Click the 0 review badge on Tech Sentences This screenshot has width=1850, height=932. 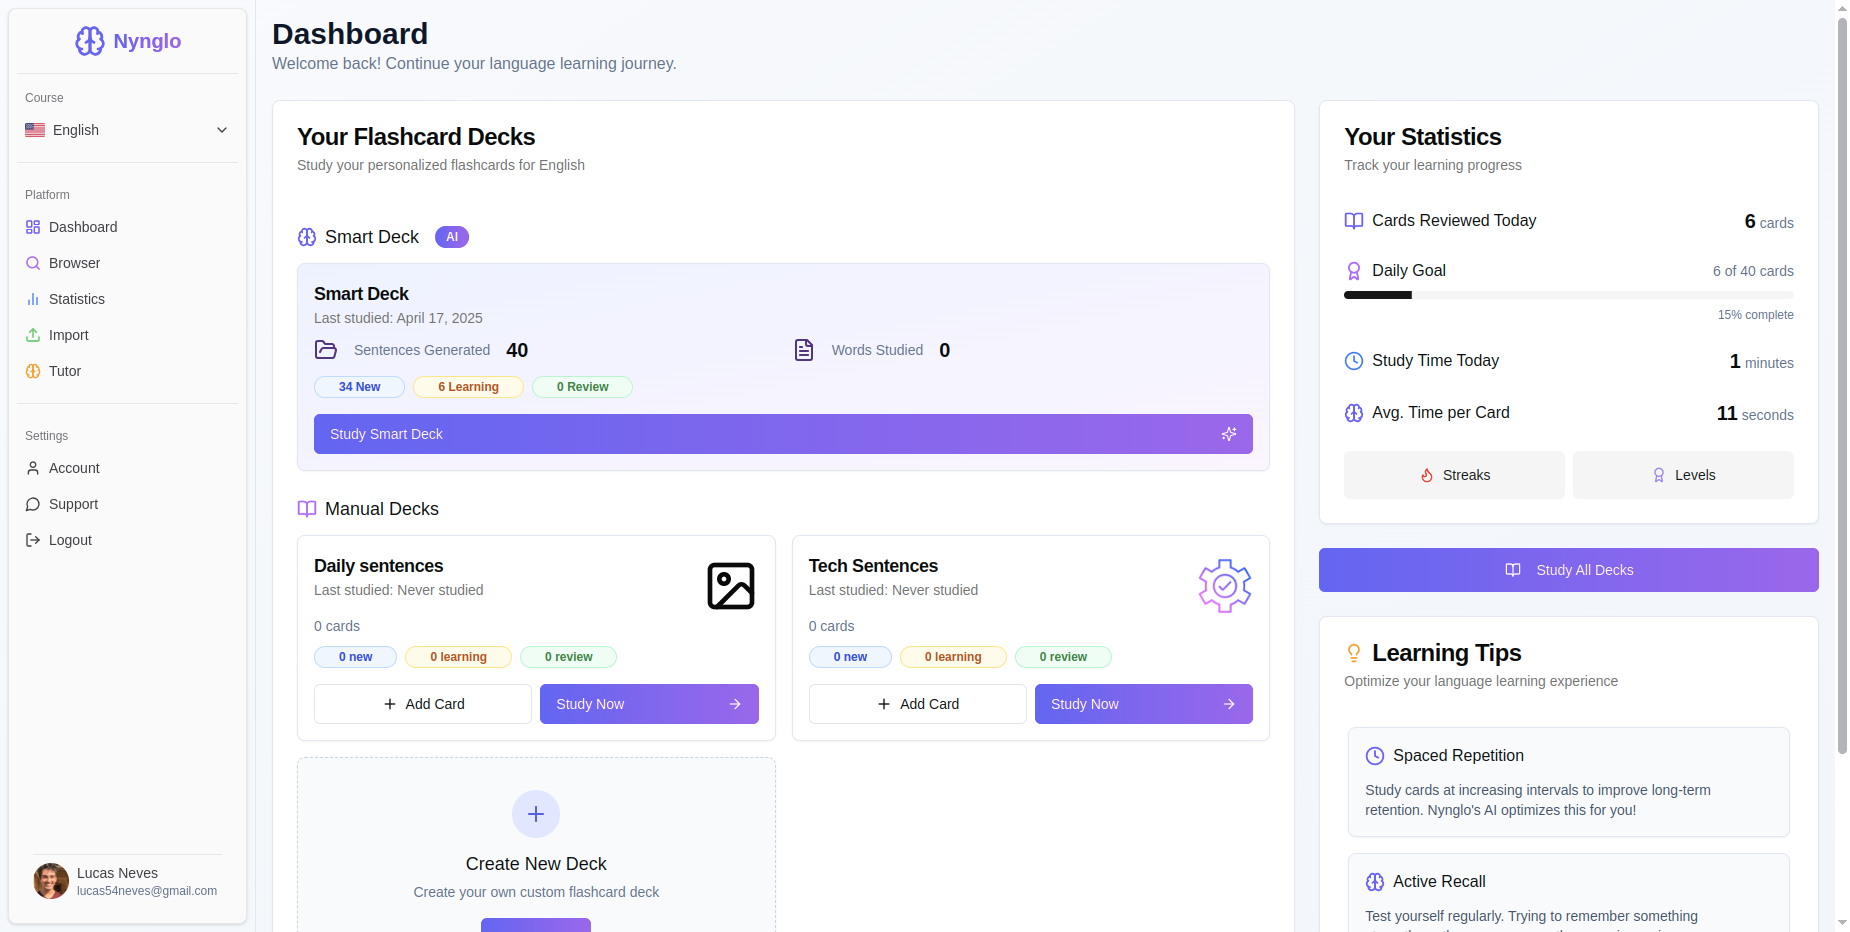pos(1063,657)
